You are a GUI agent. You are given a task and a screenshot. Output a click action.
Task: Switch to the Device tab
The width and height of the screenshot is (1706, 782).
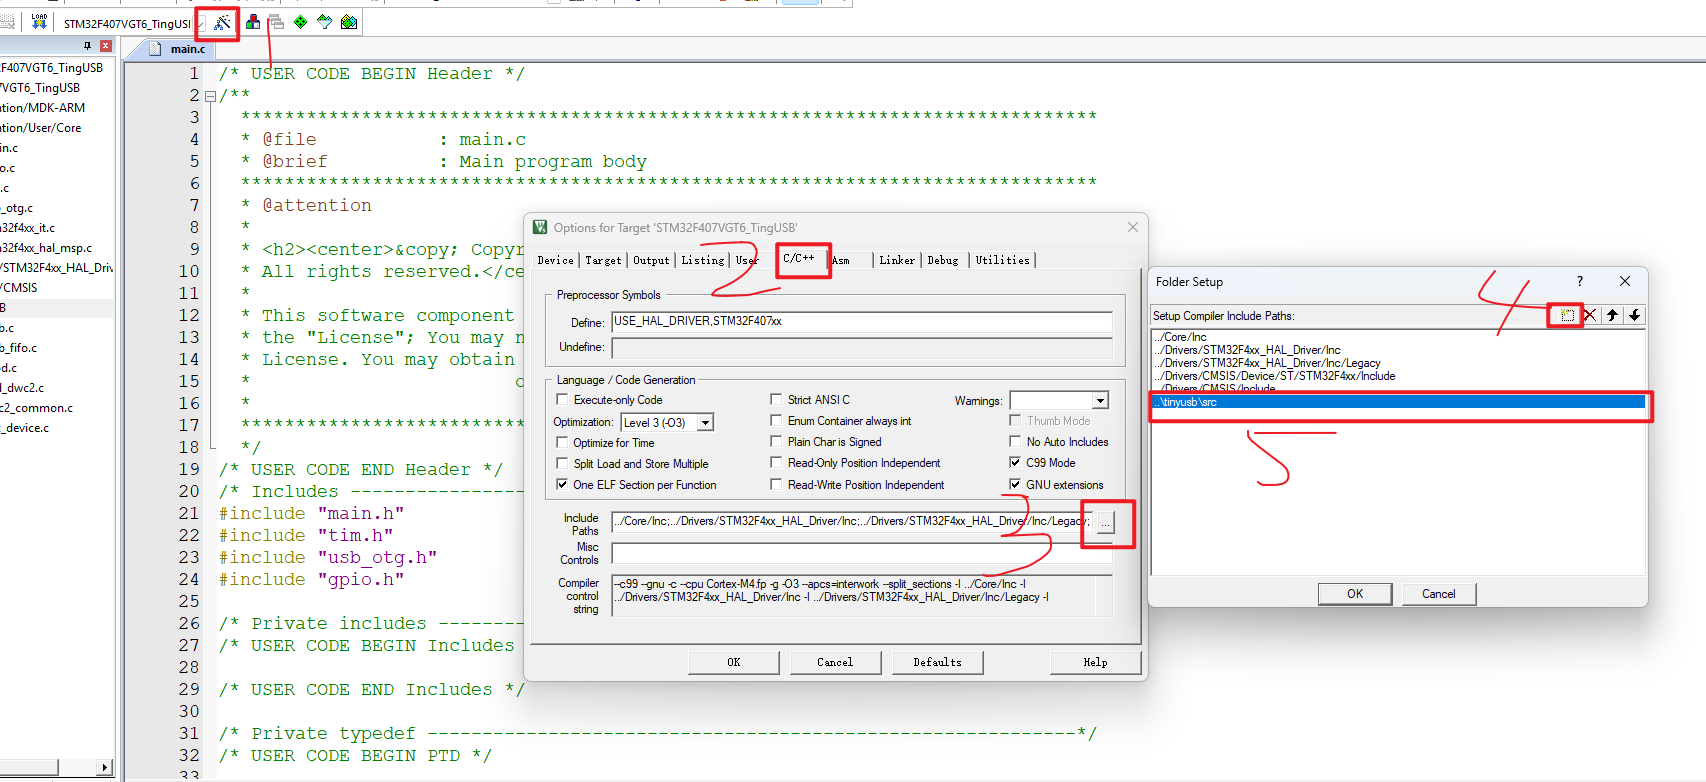tap(555, 260)
